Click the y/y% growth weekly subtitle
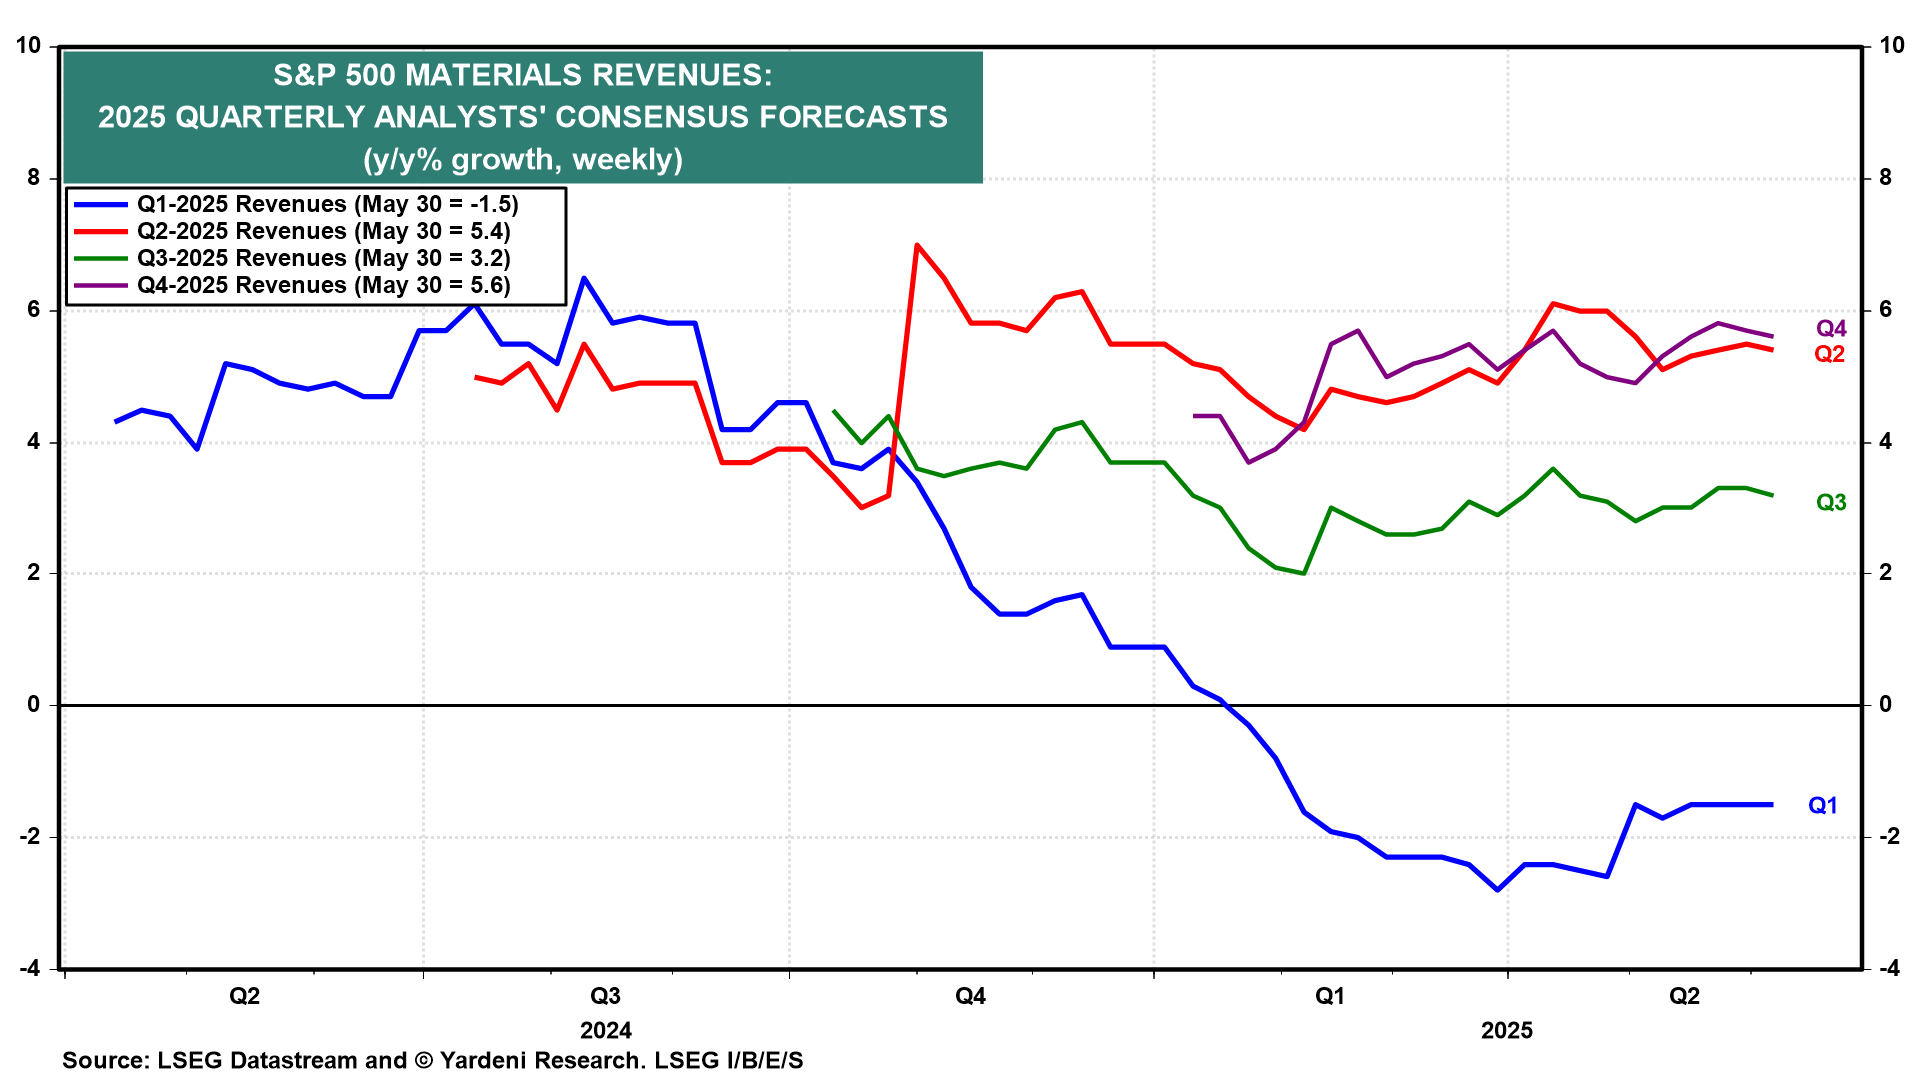This screenshot has height=1080, width=1920. click(522, 160)
